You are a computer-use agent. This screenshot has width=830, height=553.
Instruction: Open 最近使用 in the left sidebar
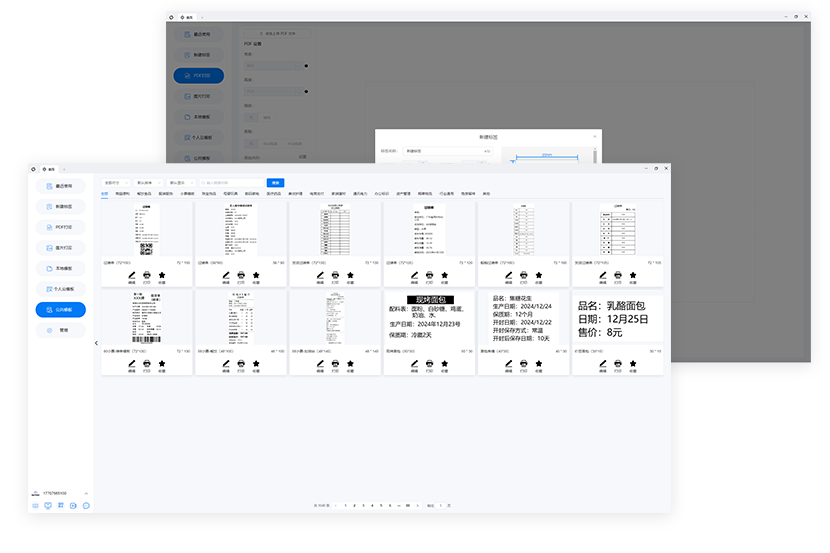click(60, 186)
